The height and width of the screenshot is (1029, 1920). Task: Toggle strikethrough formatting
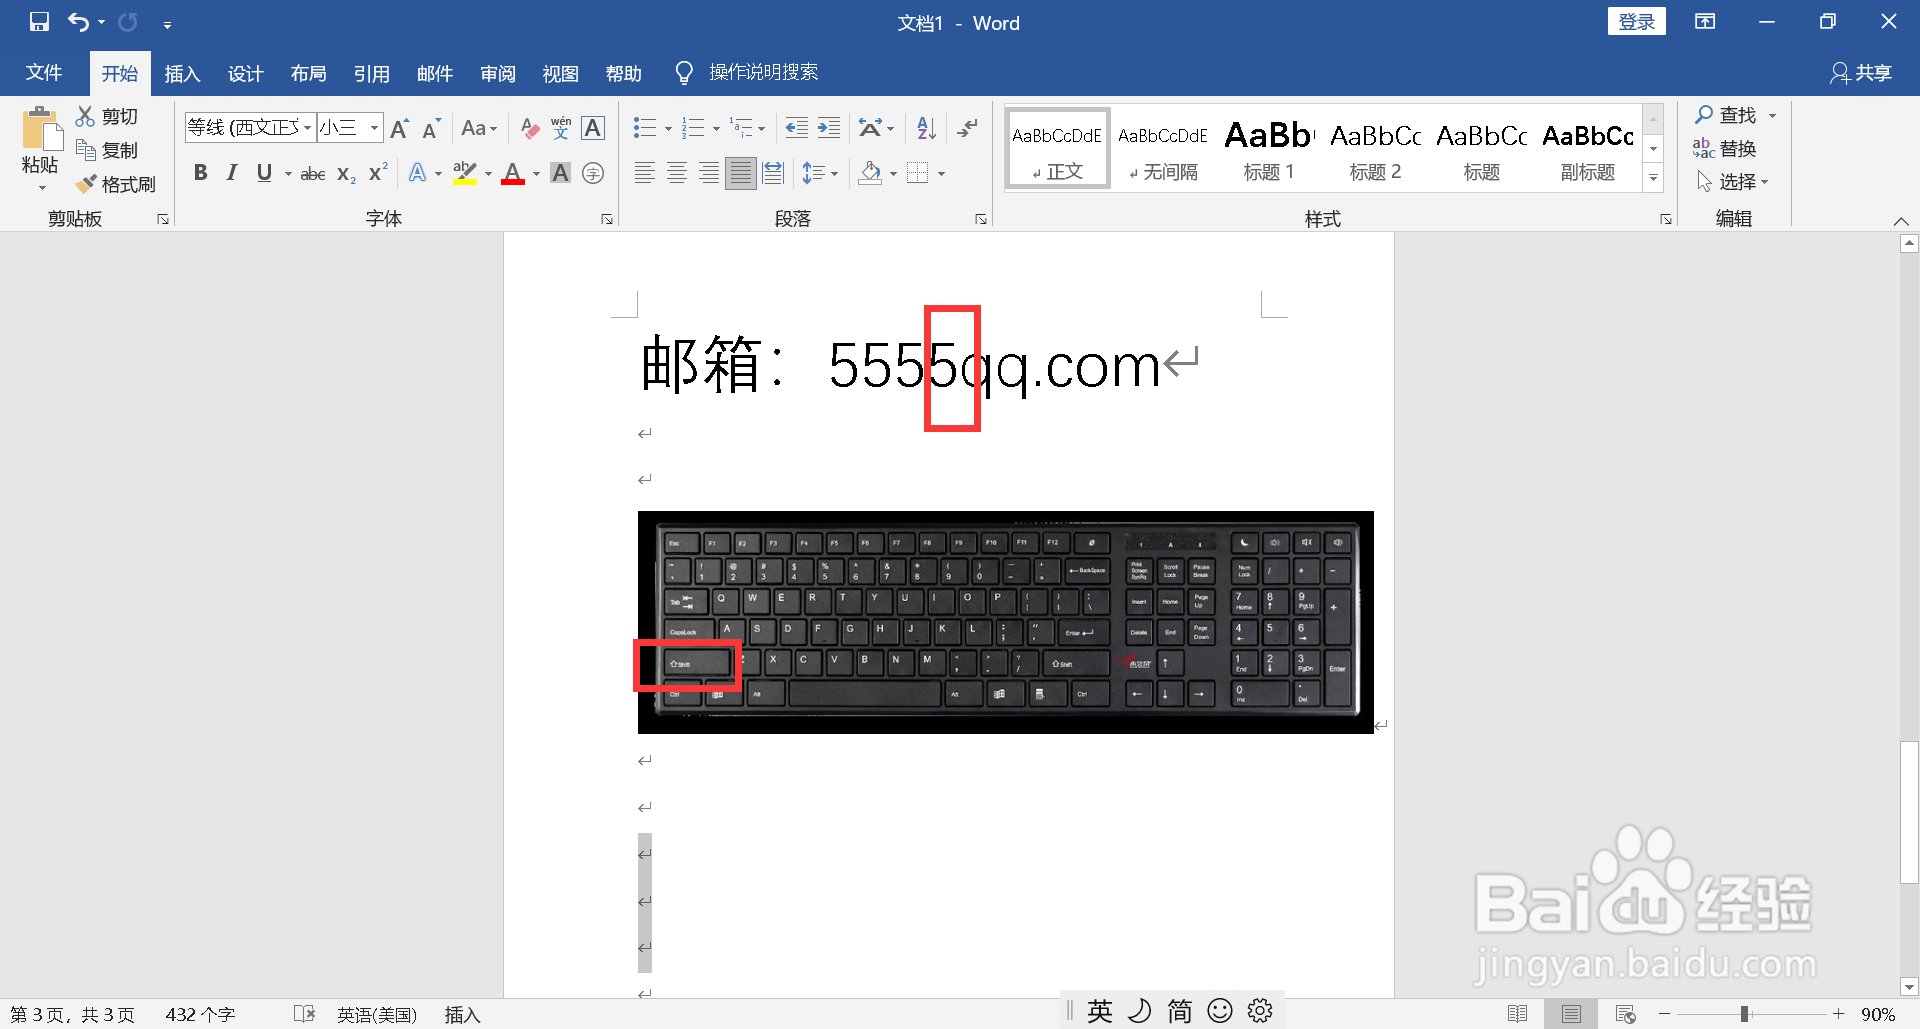[313, 173]
